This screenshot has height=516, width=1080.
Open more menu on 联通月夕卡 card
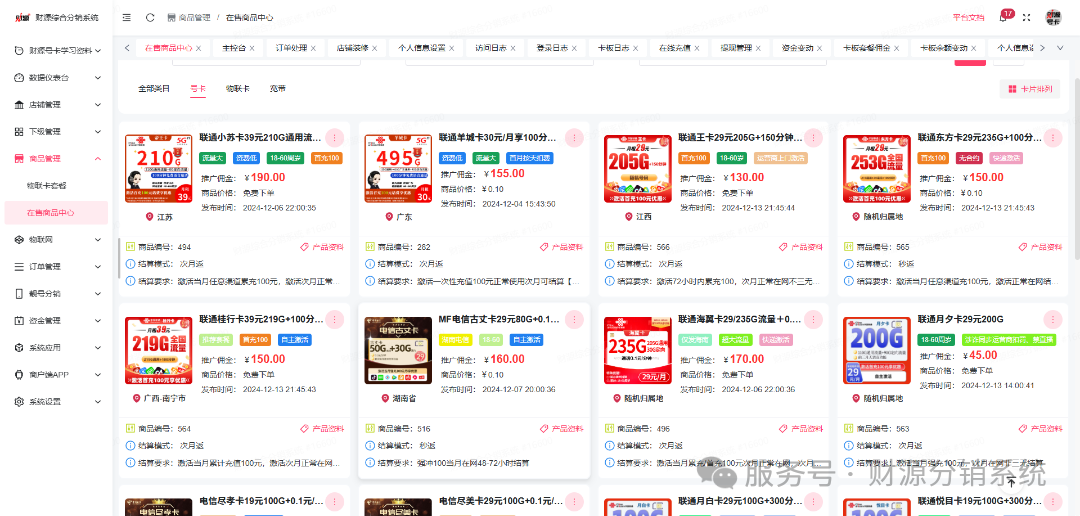[1052, 320]
